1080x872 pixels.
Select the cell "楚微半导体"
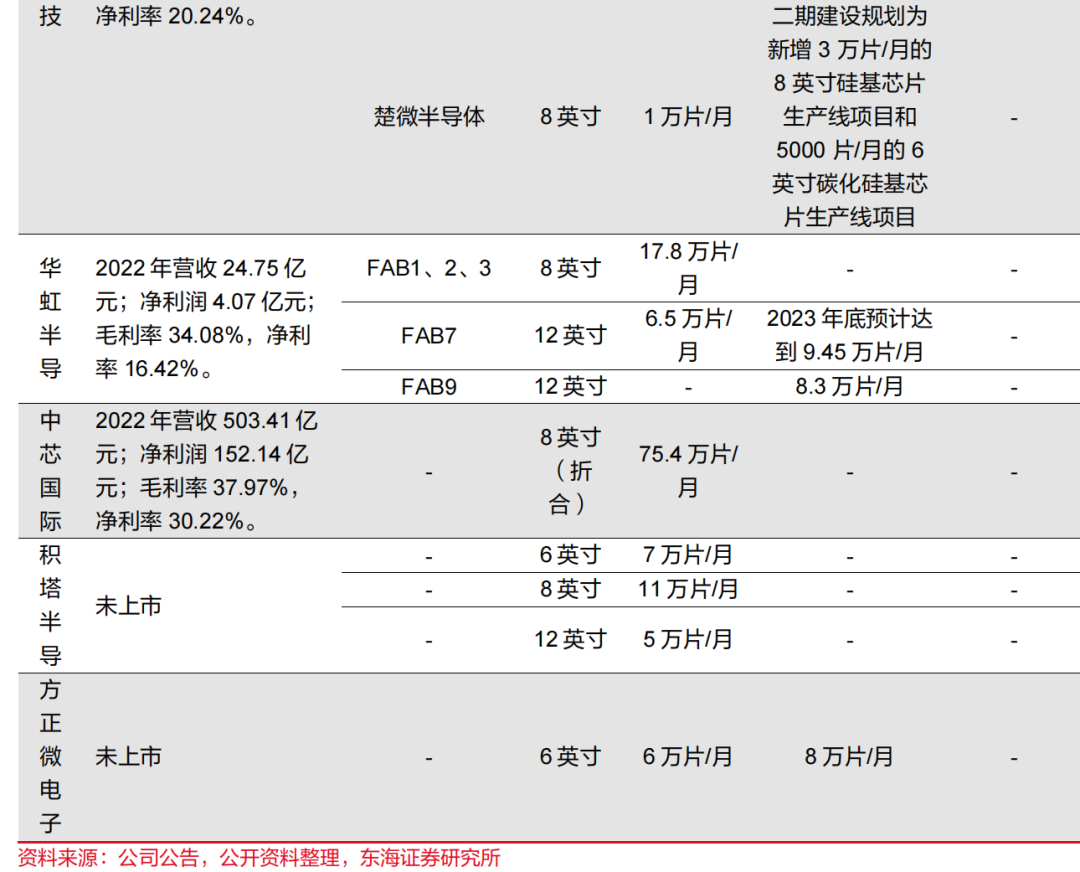click(429, 117)
